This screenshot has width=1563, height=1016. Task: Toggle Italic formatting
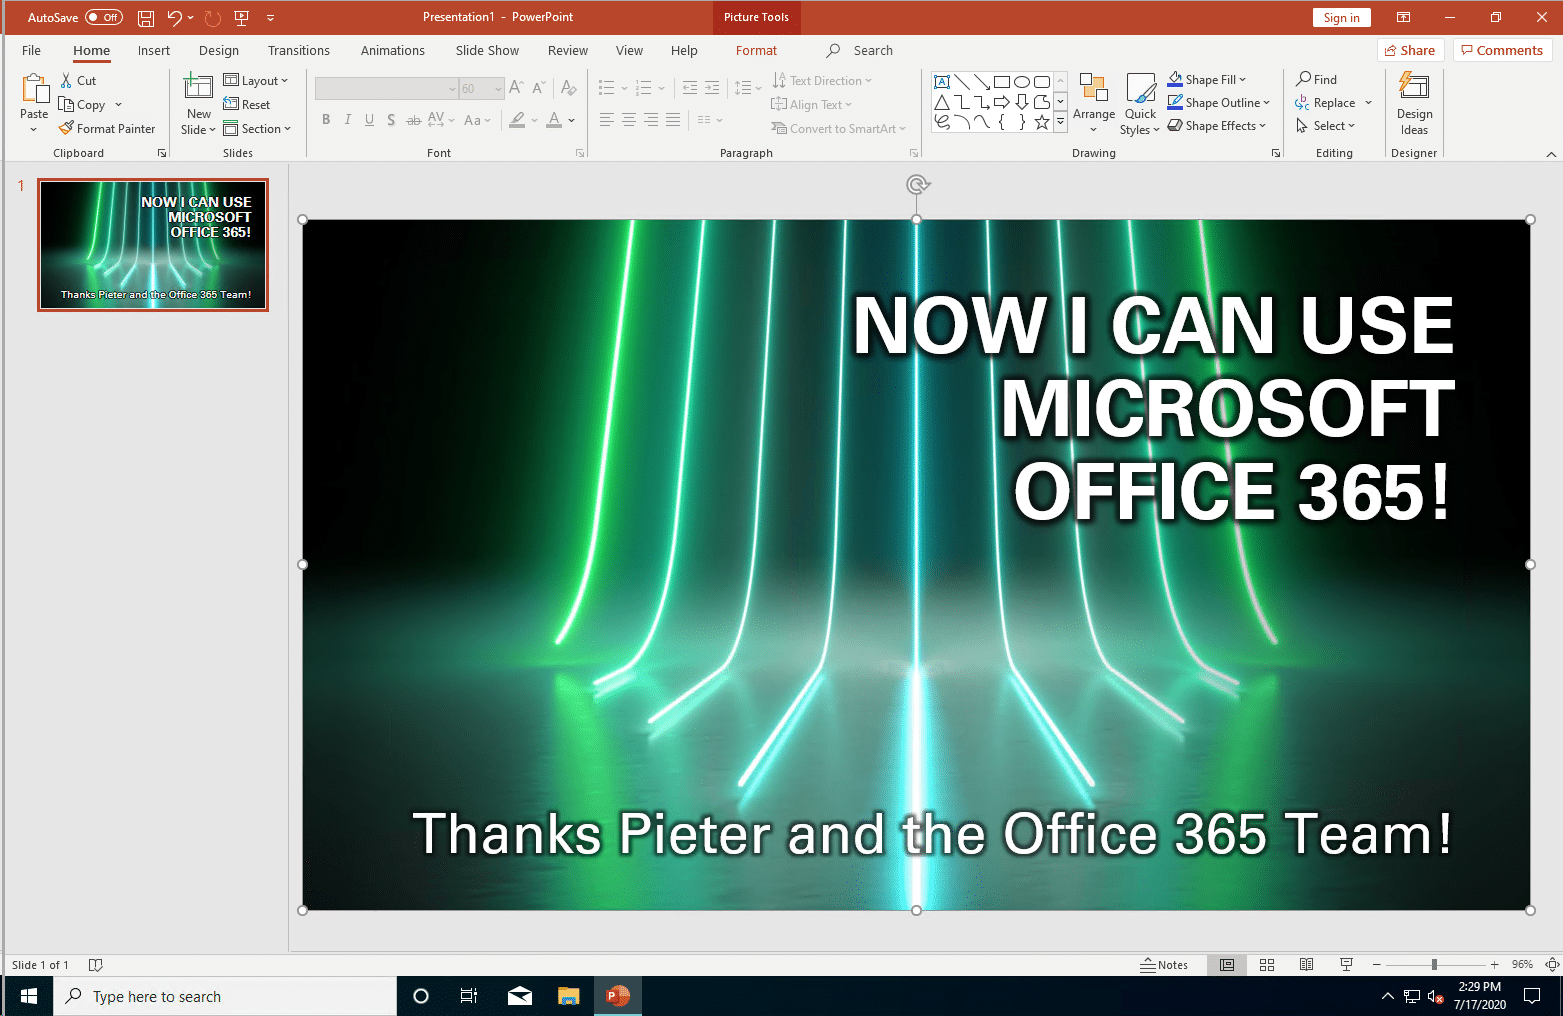tap(348, 120)
